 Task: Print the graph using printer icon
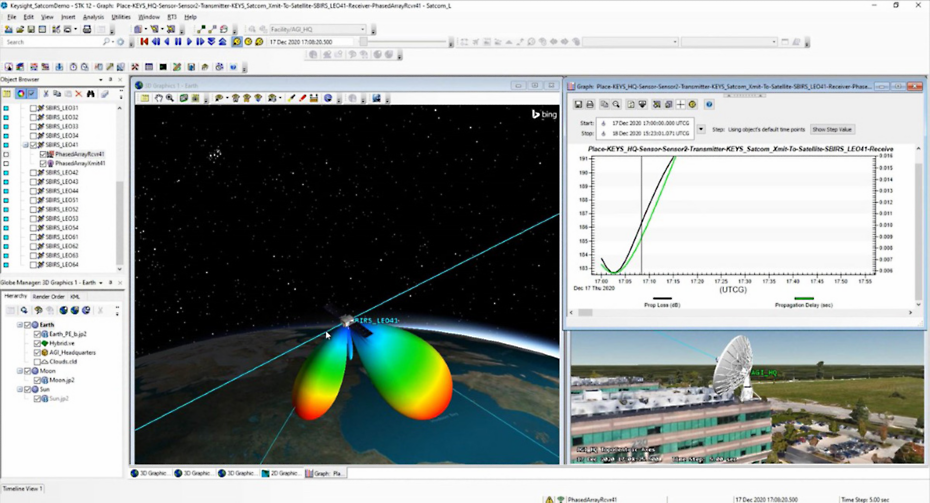pyautogui.click(x=590, y=104)
